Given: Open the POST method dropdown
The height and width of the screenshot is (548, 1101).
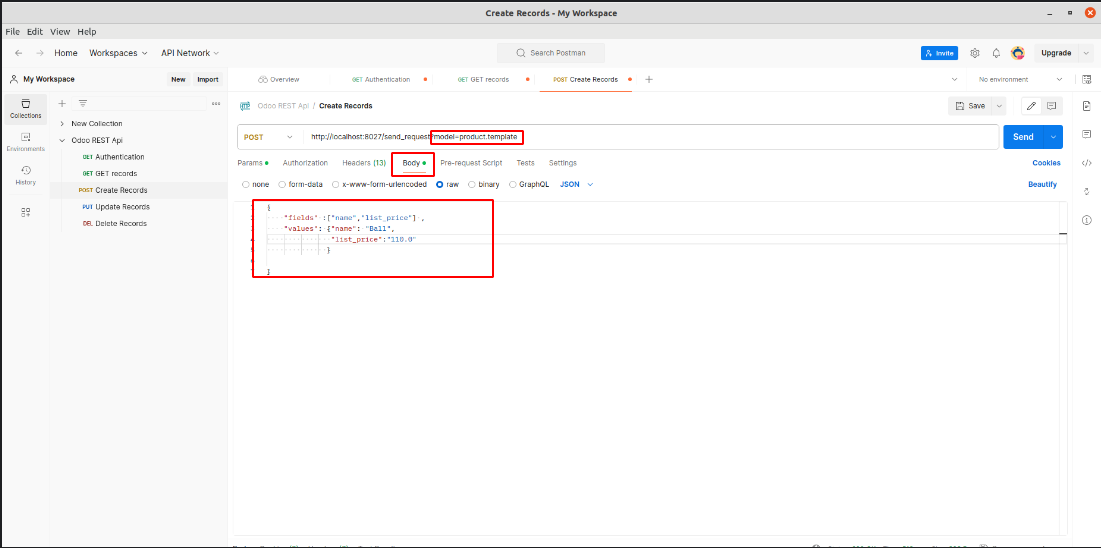Looking at the screenshot, I should 269,137.
